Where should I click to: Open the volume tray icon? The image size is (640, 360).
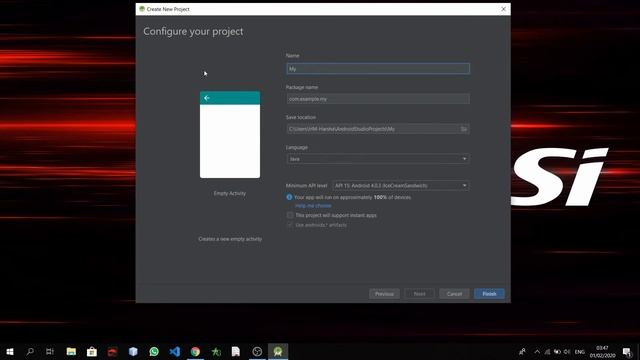pyautogui.click(x=567, y=351)
